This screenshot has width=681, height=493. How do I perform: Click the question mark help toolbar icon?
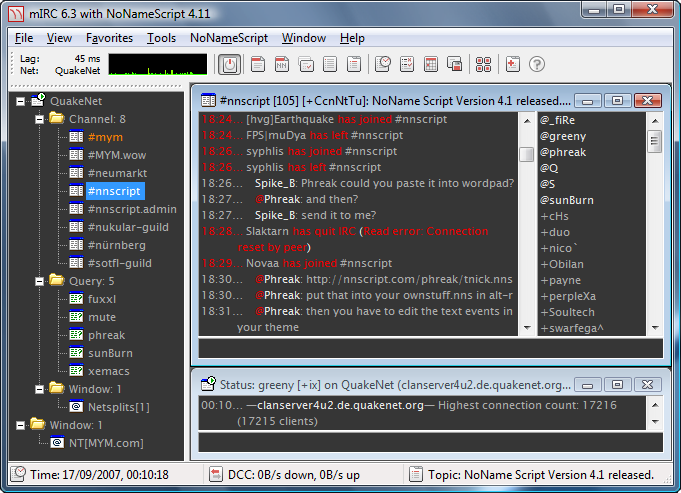click(537, 64)
